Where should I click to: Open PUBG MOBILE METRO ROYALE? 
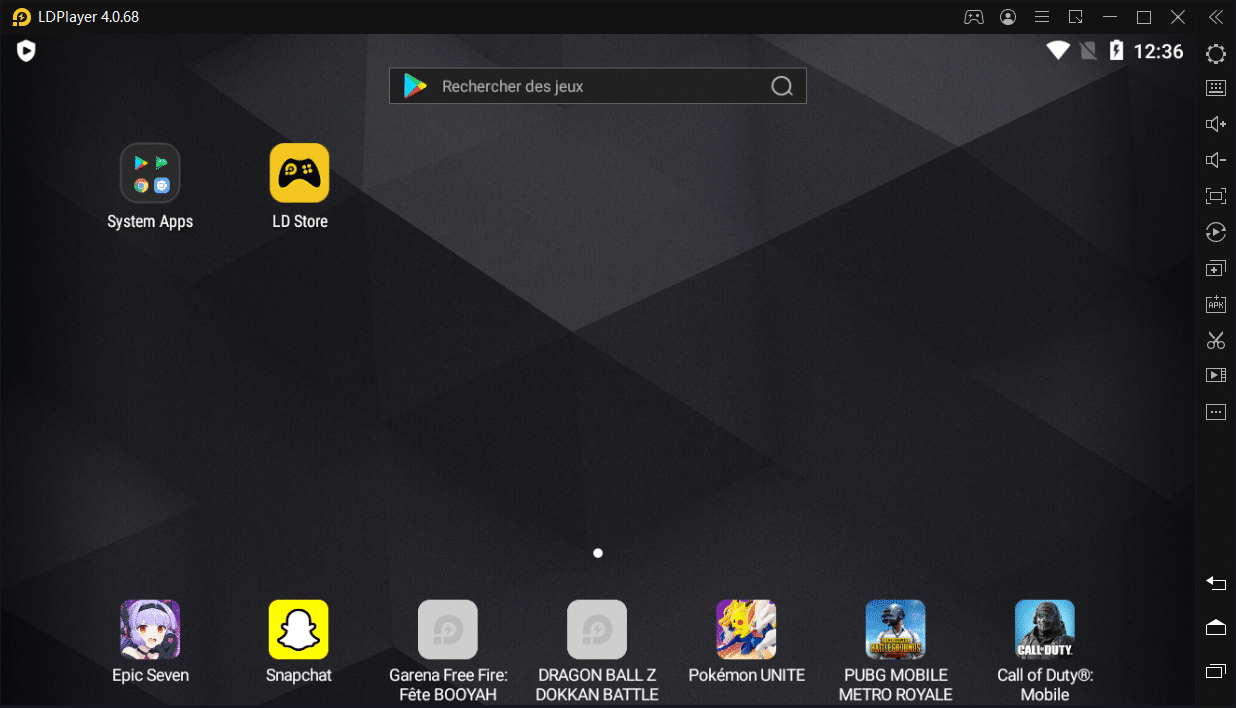pyautogui.click(x=895, y=629)
